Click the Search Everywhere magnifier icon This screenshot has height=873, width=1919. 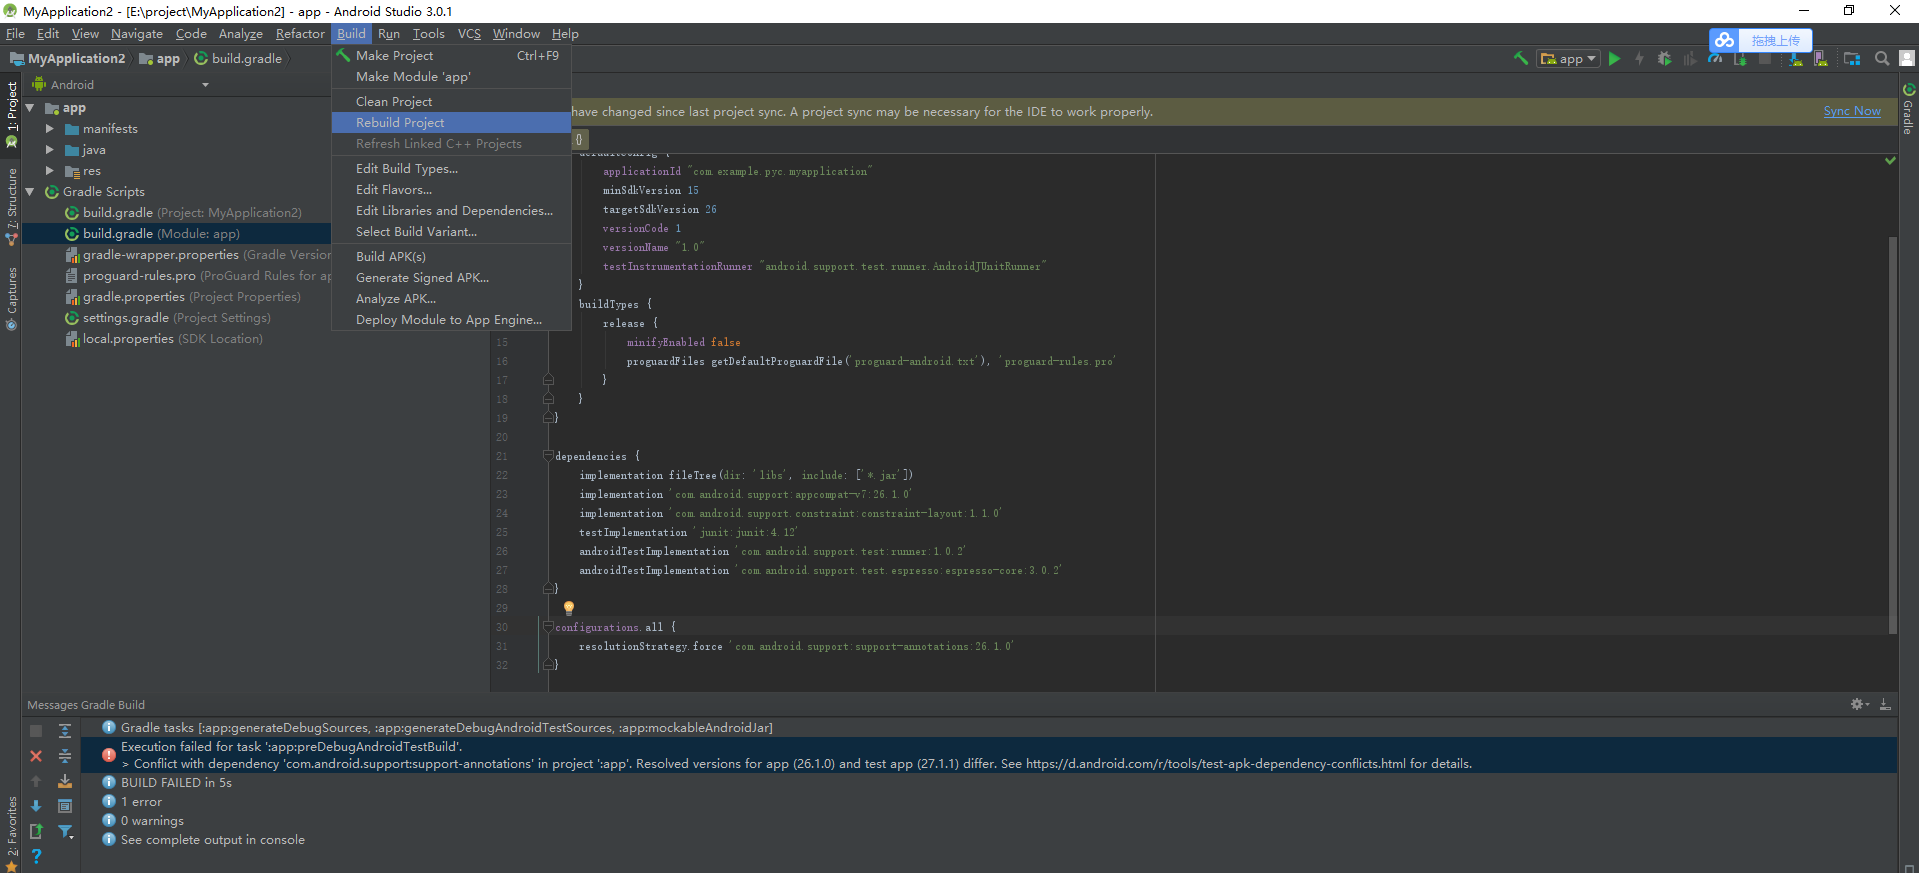1882,59
